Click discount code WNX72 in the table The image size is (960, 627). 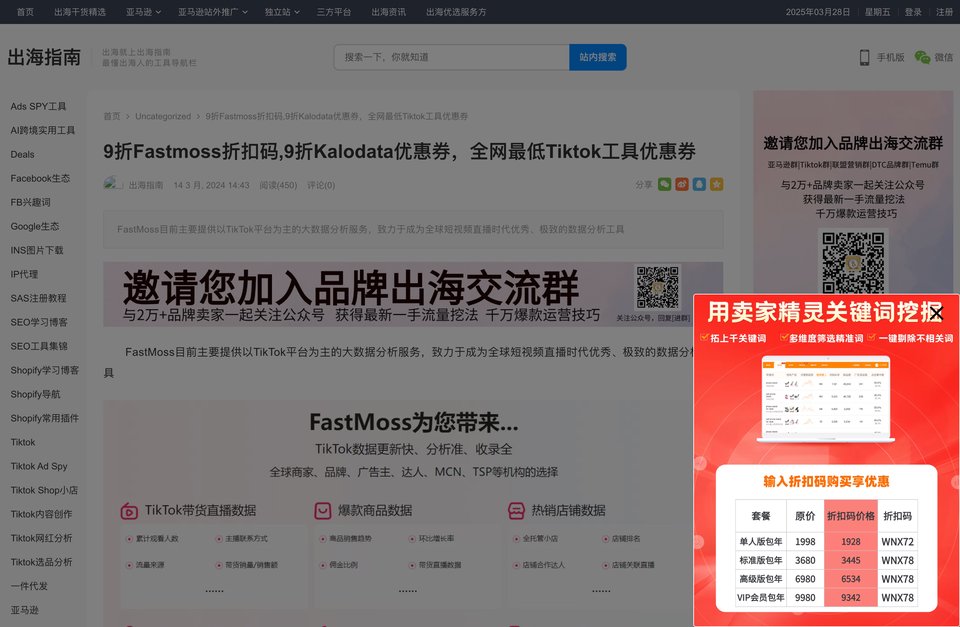click(897, 541)
